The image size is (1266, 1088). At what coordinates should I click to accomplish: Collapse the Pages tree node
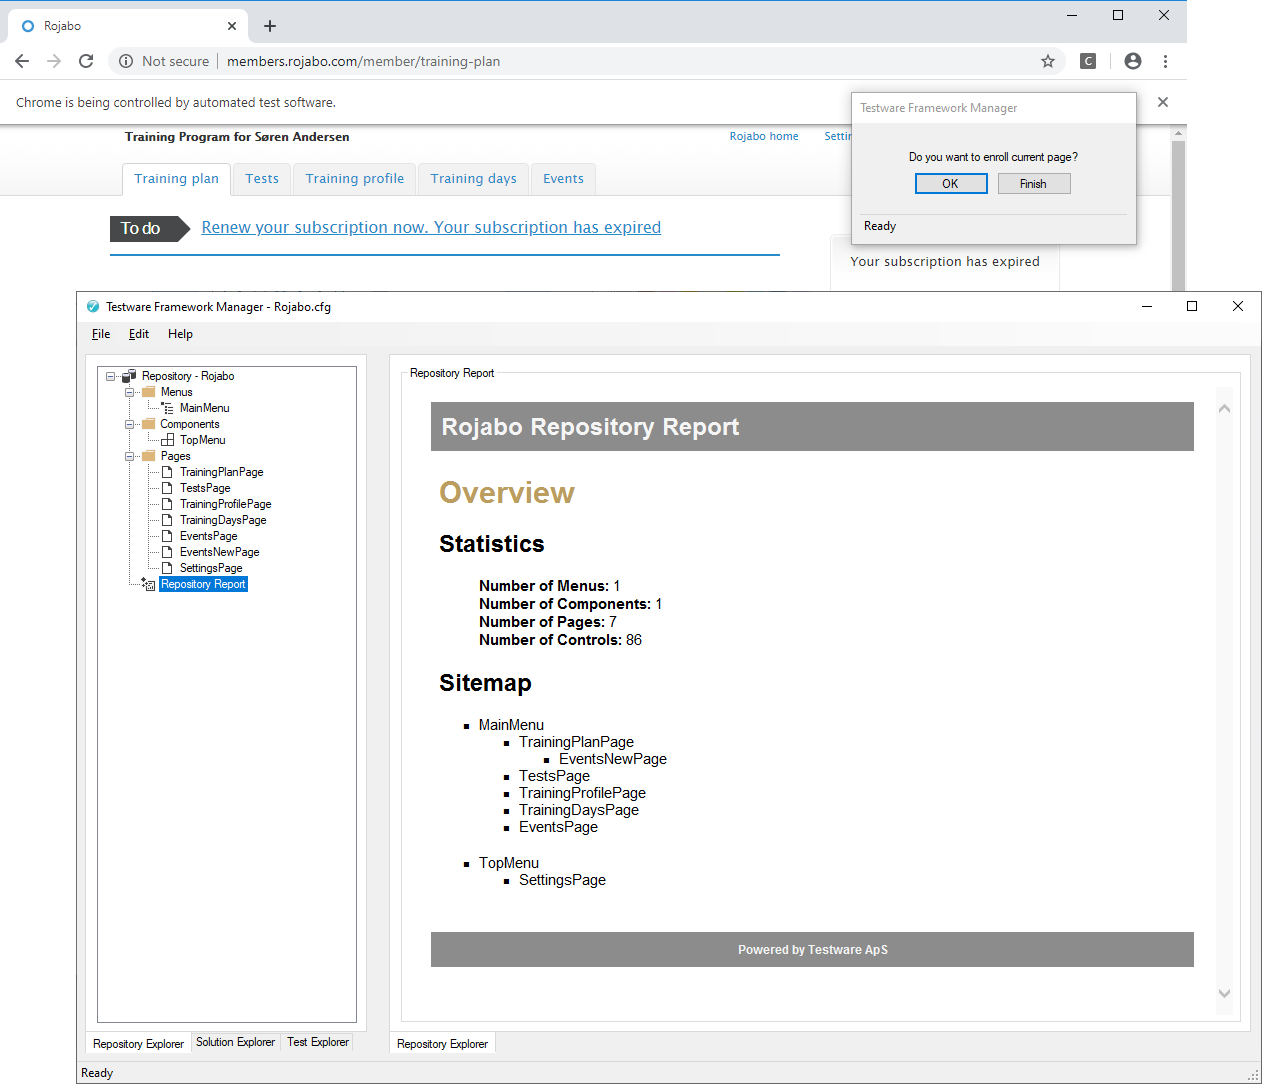click(x=130, y=456)
